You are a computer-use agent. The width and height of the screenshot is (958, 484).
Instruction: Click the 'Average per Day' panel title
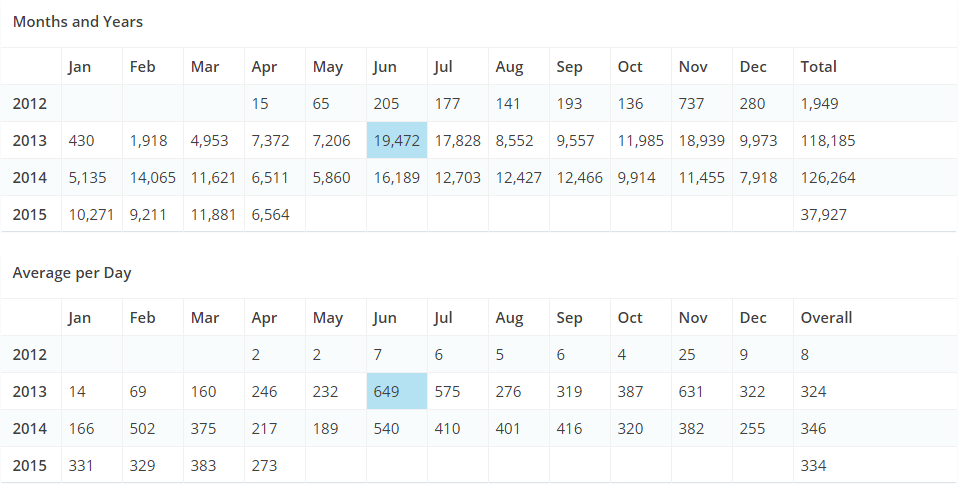click(72, 273)
